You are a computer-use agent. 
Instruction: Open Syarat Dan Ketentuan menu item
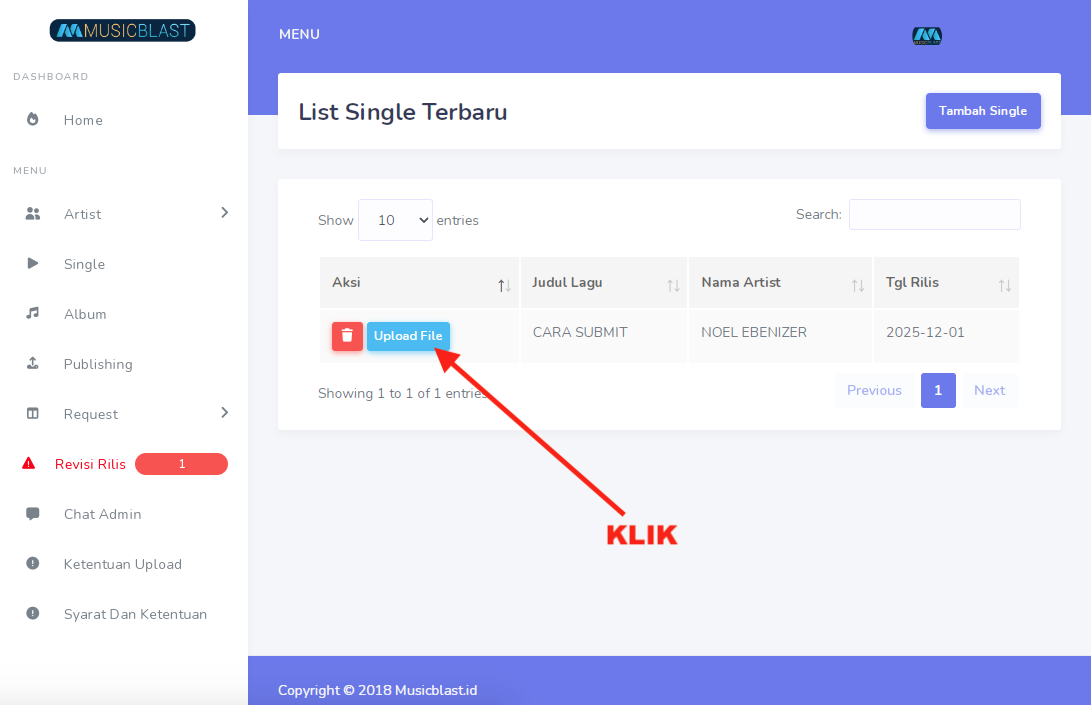135,614
